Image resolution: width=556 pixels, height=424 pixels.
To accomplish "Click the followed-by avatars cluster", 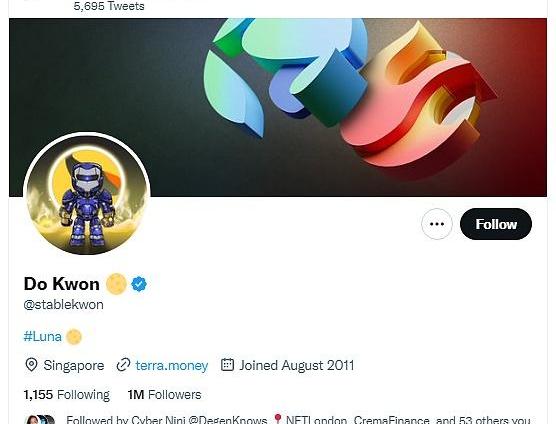I will tap(40, 419).
